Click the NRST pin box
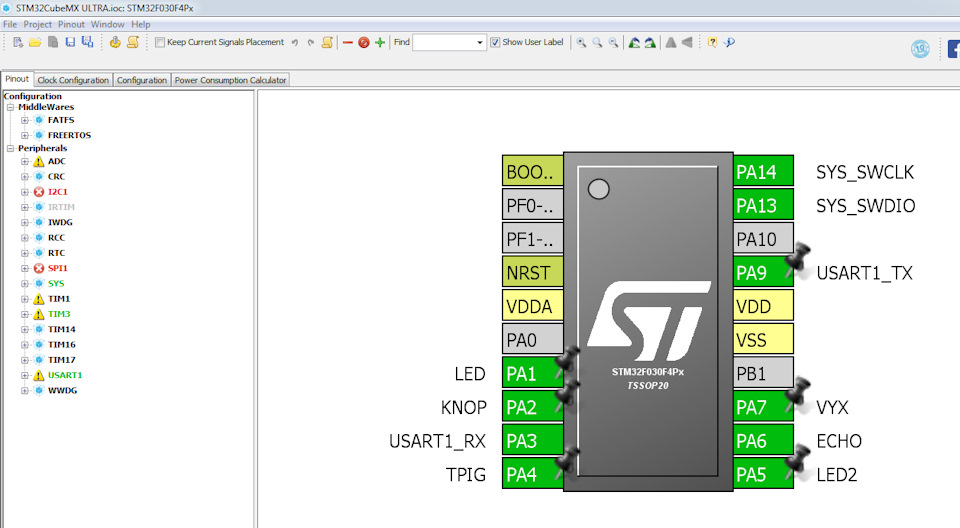 [532, 273]
